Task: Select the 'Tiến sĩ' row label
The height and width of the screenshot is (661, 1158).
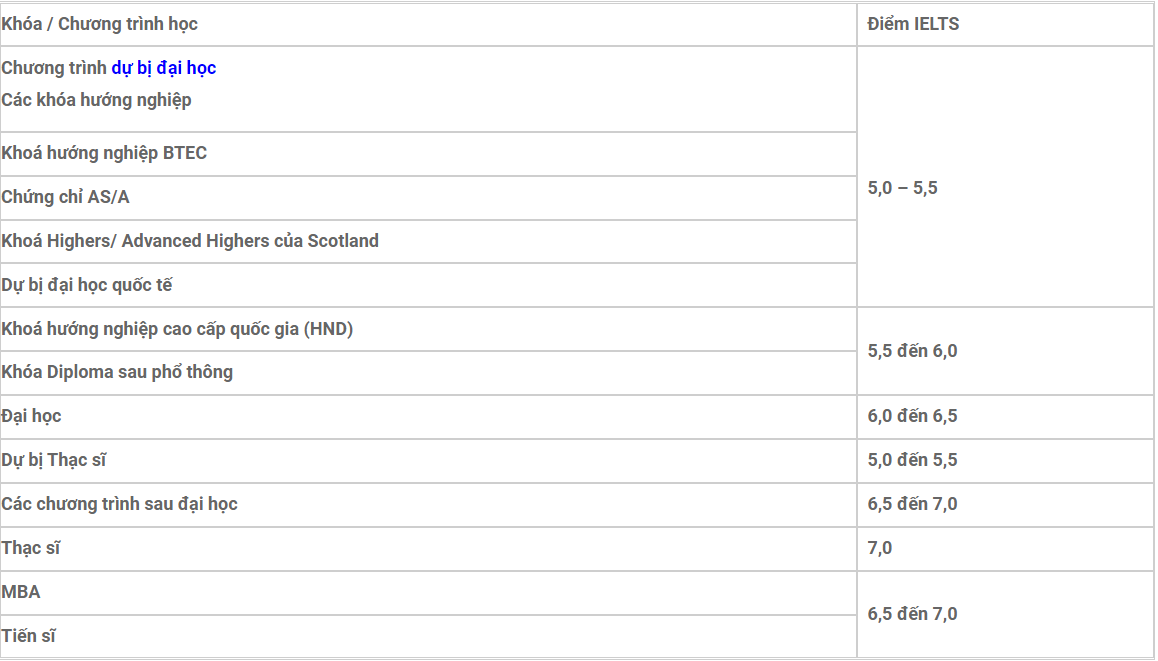Action: 28,636
